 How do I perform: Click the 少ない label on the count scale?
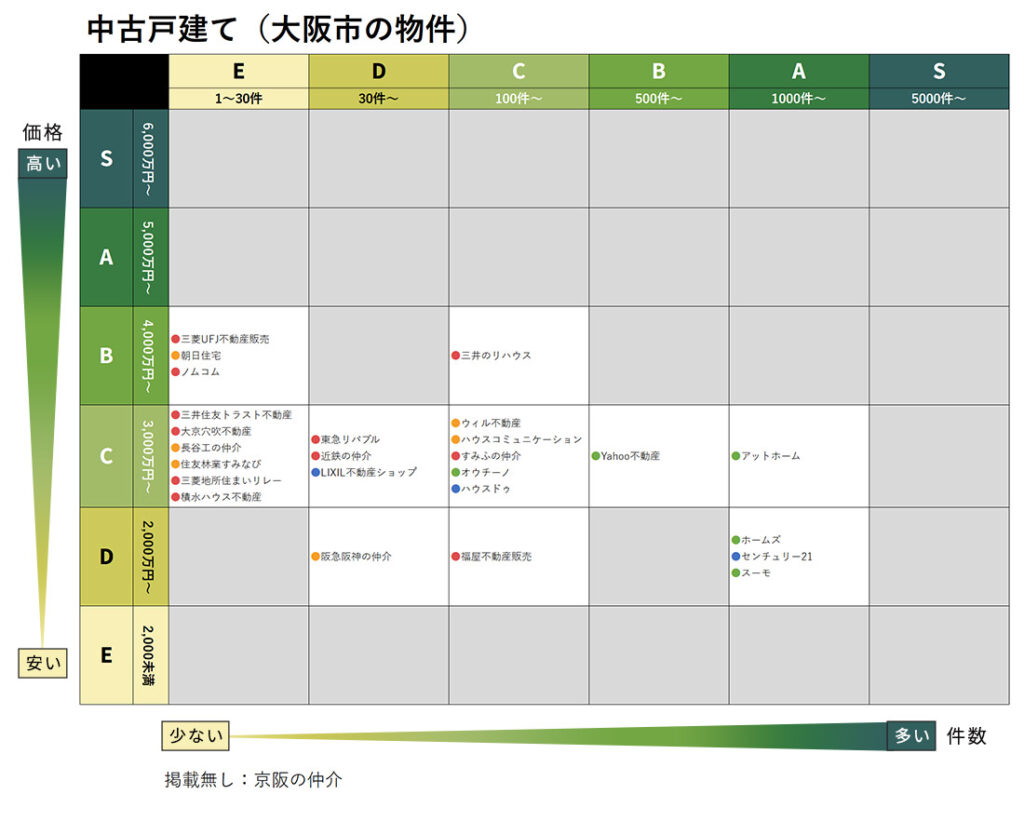194,736
